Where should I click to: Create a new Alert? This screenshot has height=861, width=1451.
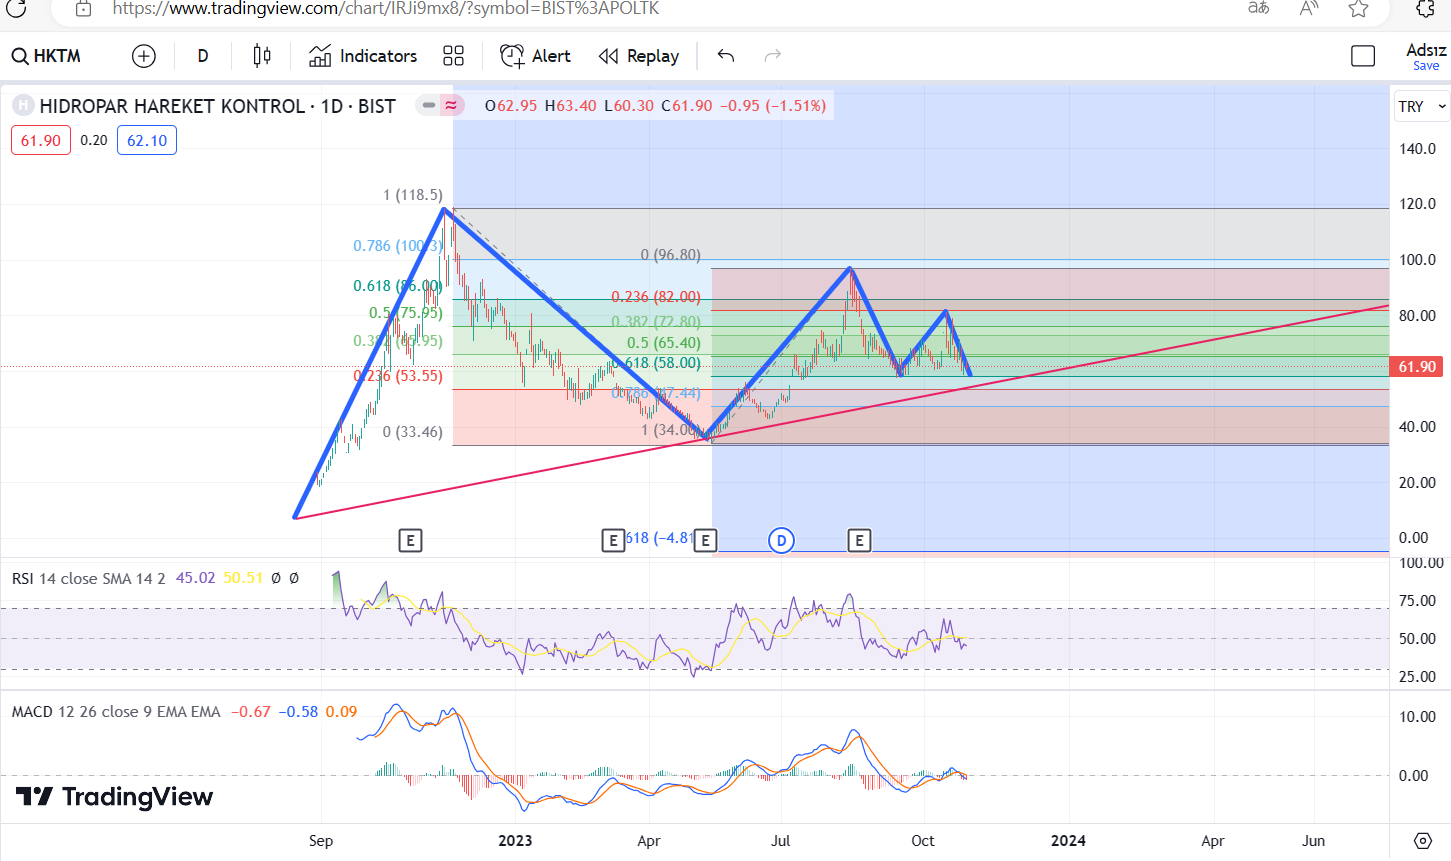[535, 56]
